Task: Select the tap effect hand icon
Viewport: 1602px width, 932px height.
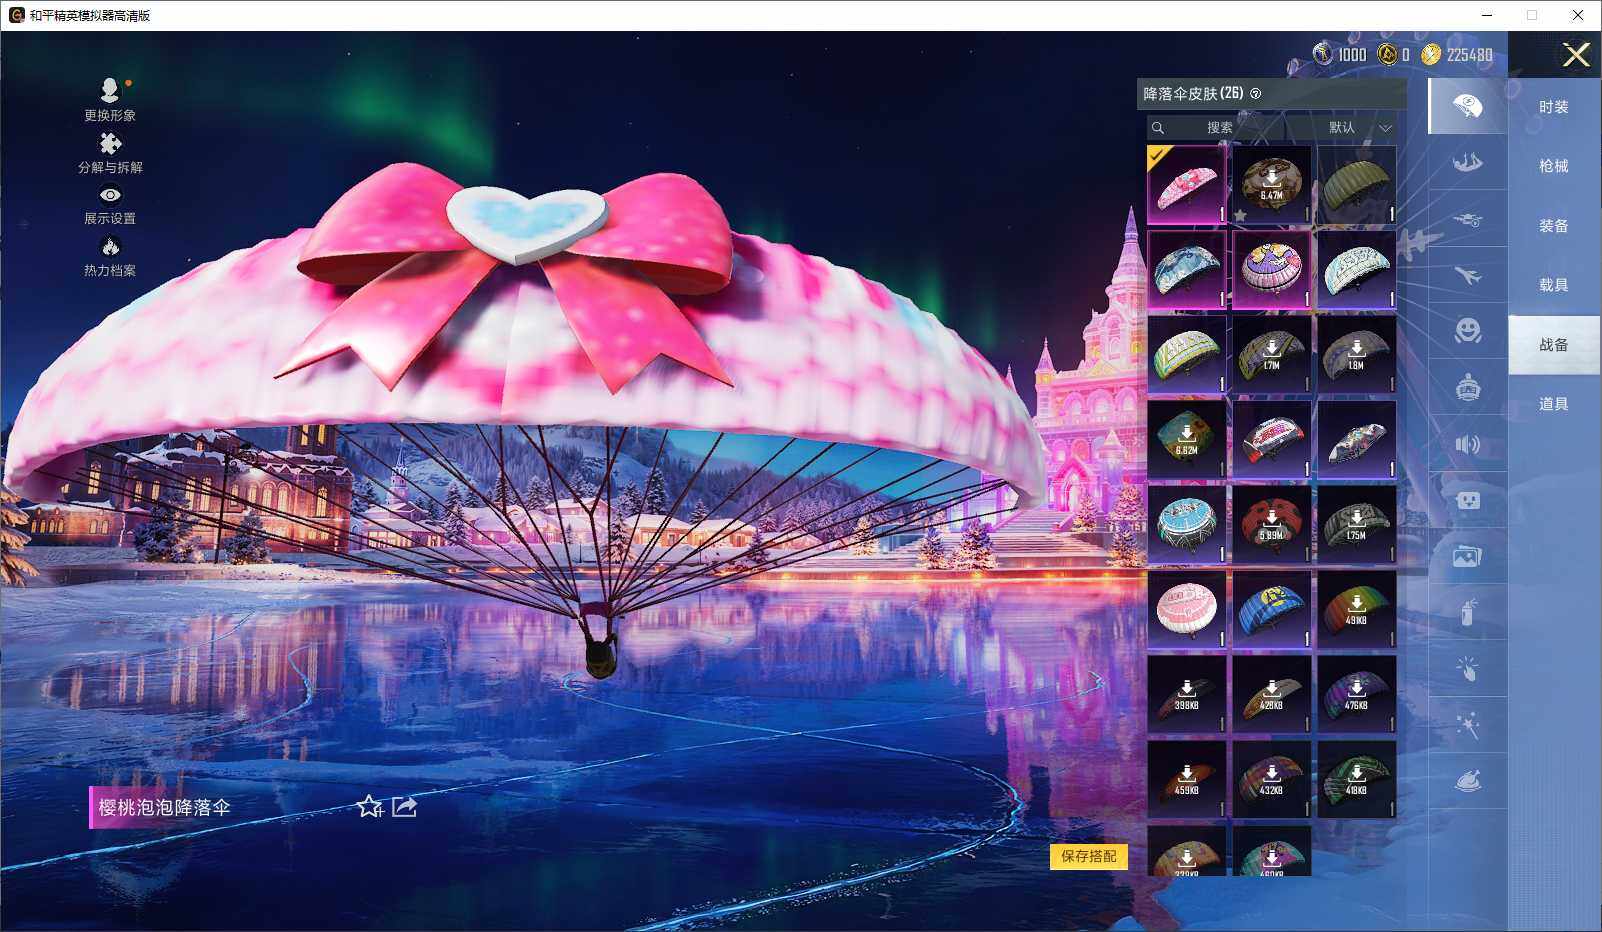Action: coord(1468,669)
